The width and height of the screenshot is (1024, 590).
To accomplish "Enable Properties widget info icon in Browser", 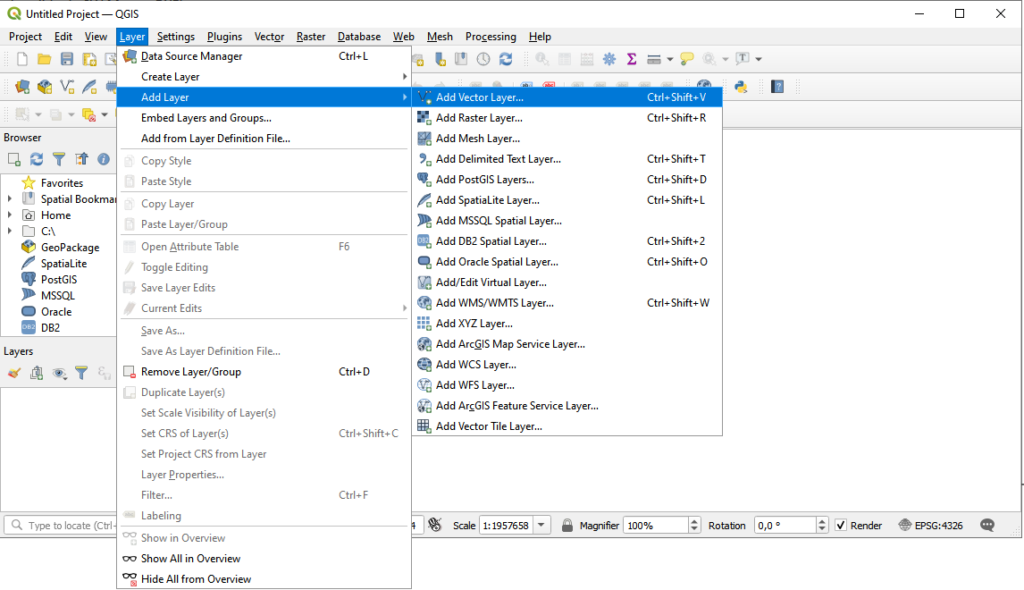I will click(x=103, y=159).
